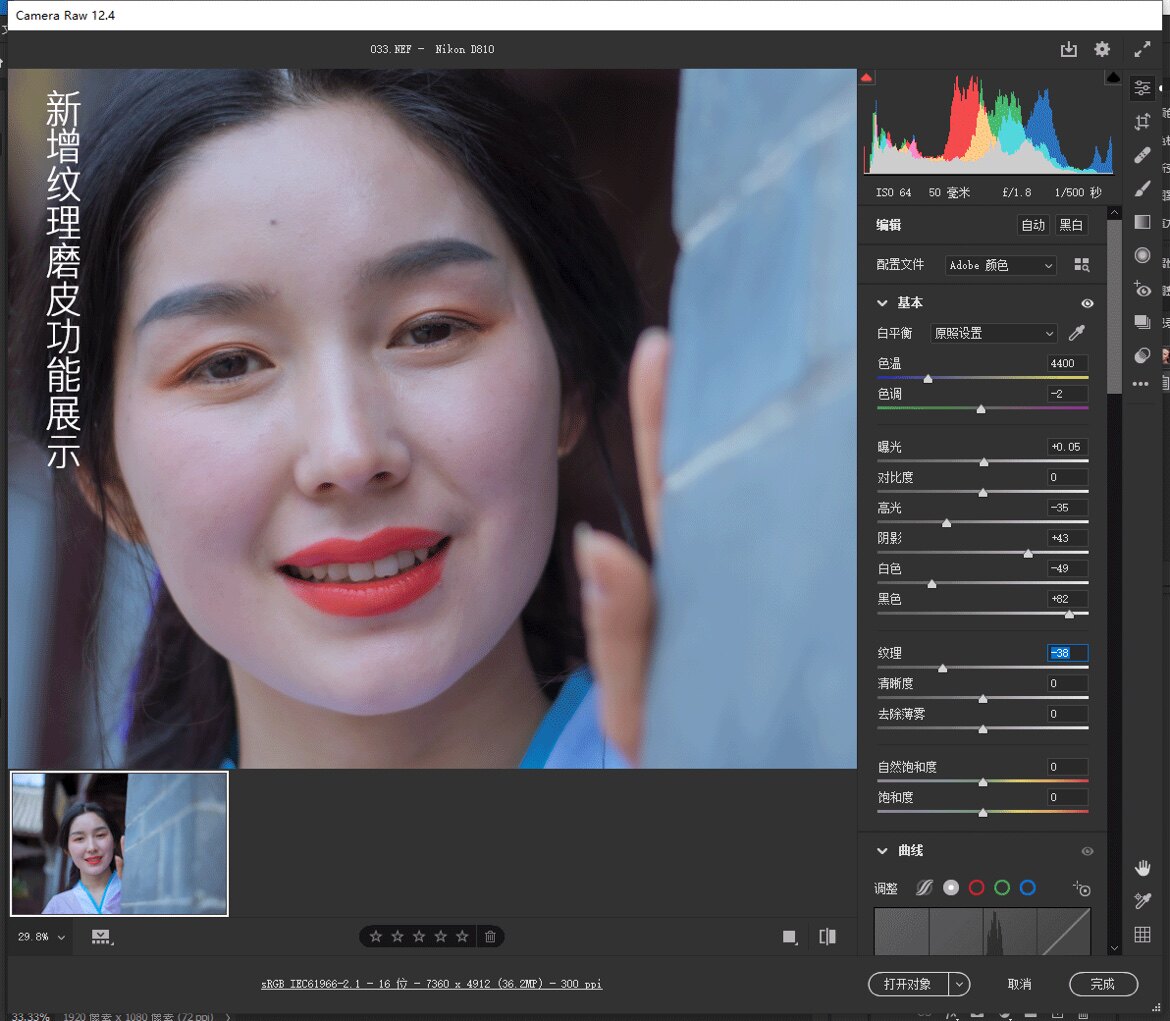The width and height of the screenshot is (1170, 1021).
Task: Select the curve targeted adjustment tool
Action: click(1082, 888)
